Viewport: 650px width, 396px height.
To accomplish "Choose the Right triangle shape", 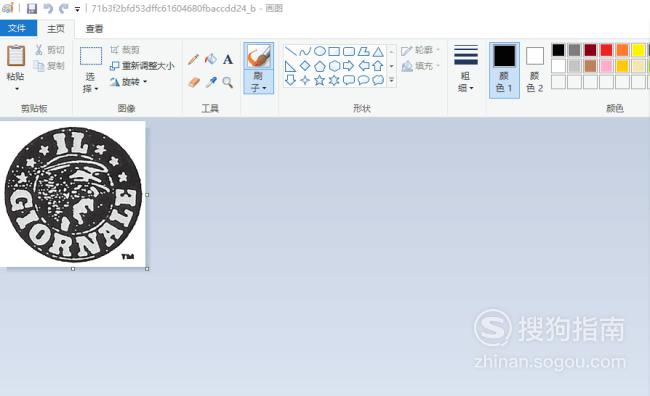I will (291, 66).
